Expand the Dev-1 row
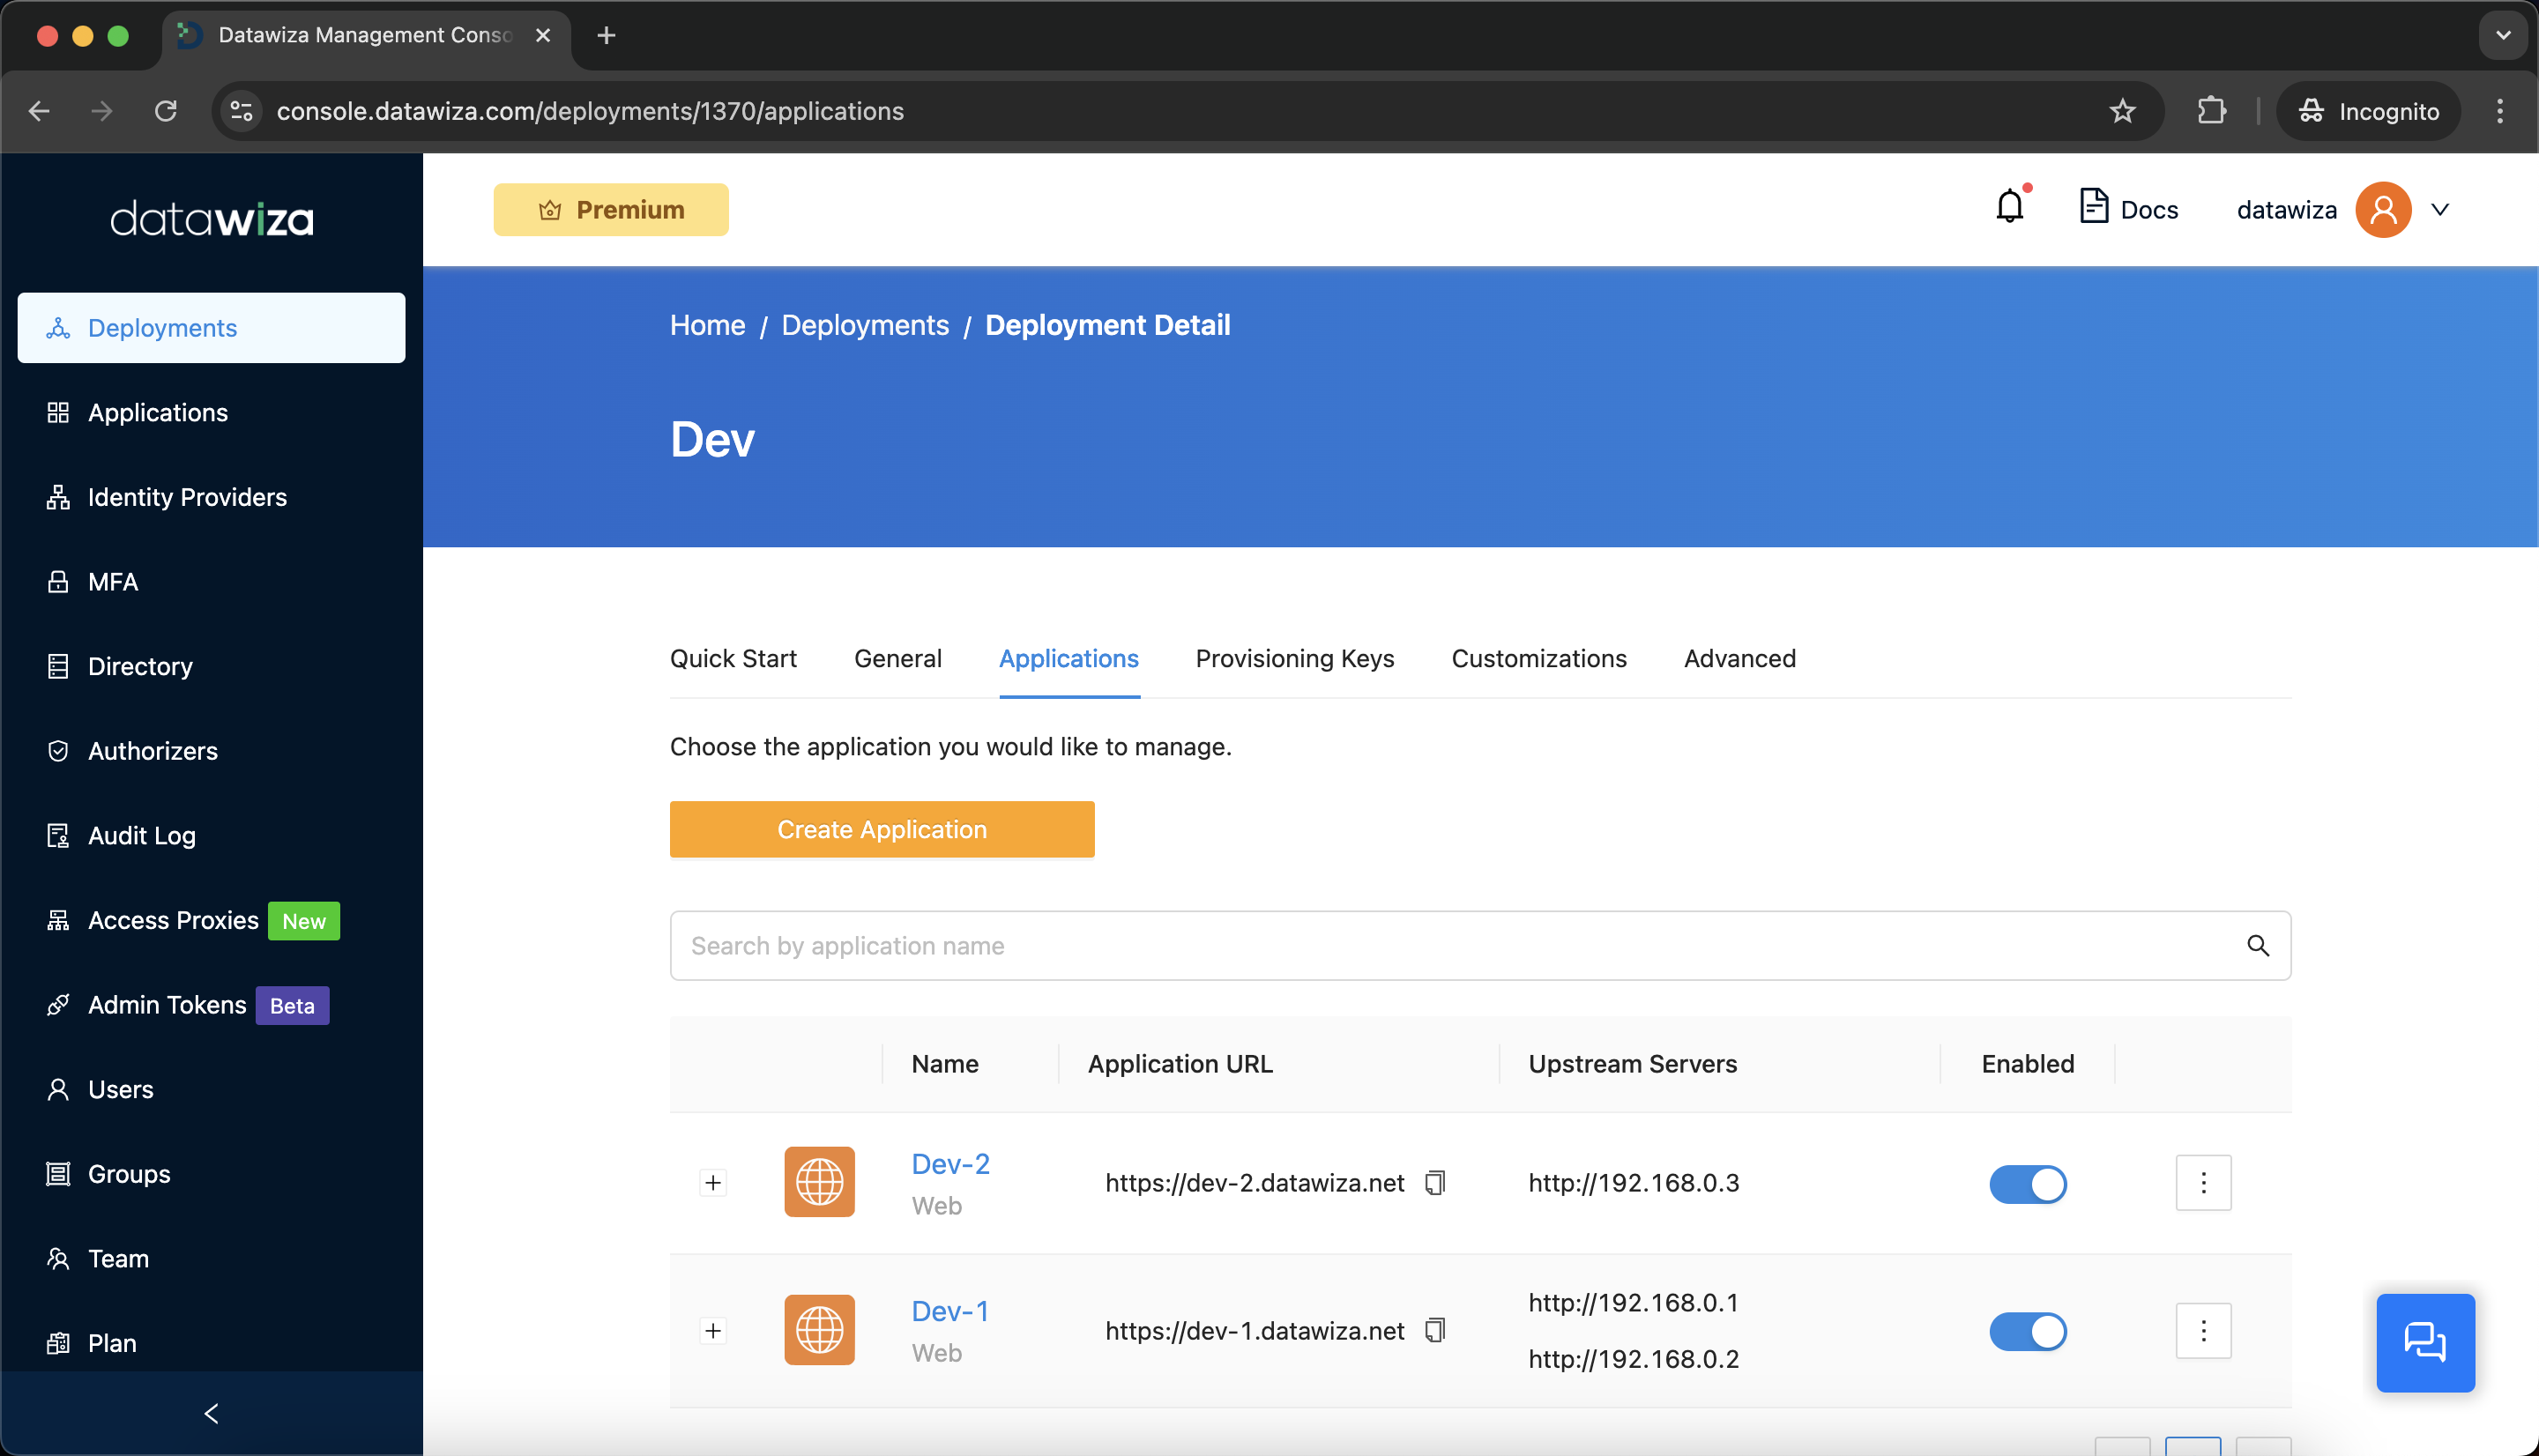The height and width of the screenshot is (1456, 2539). (712, 1330)
